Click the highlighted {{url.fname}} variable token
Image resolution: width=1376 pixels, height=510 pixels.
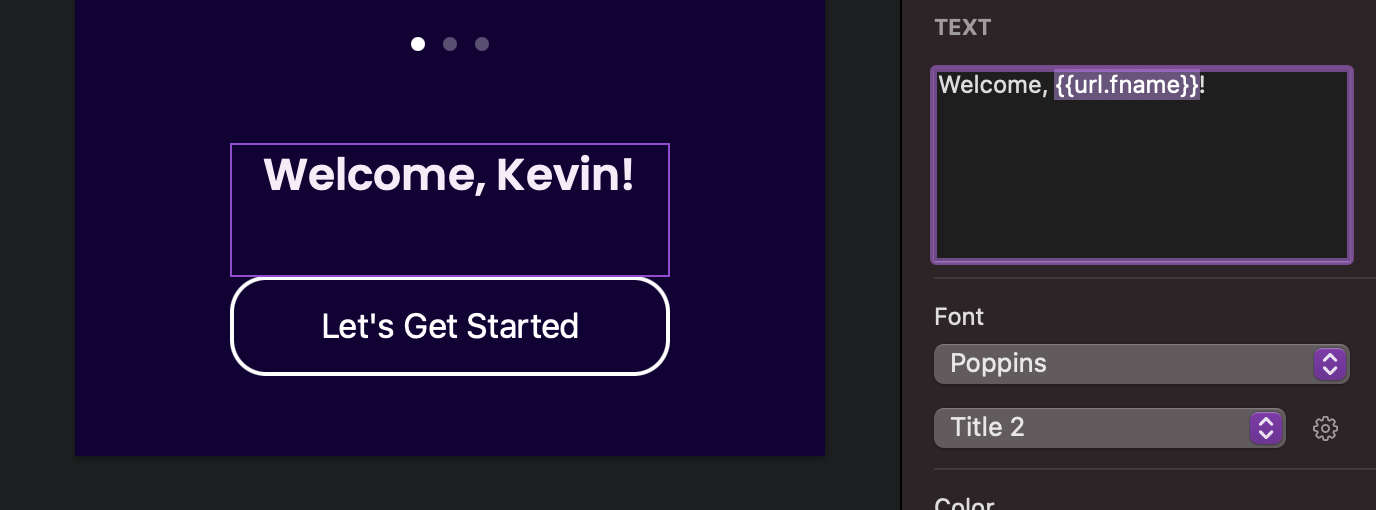point(1127,86)
